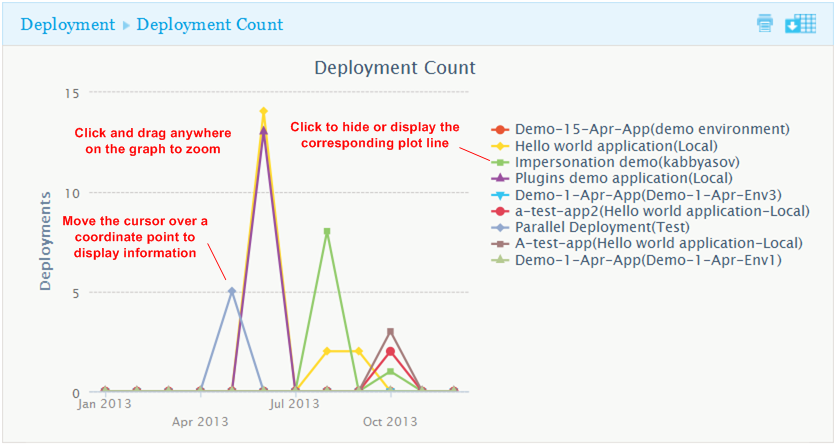Open the Deployment breadcrumb link

(x=68, y=25)
